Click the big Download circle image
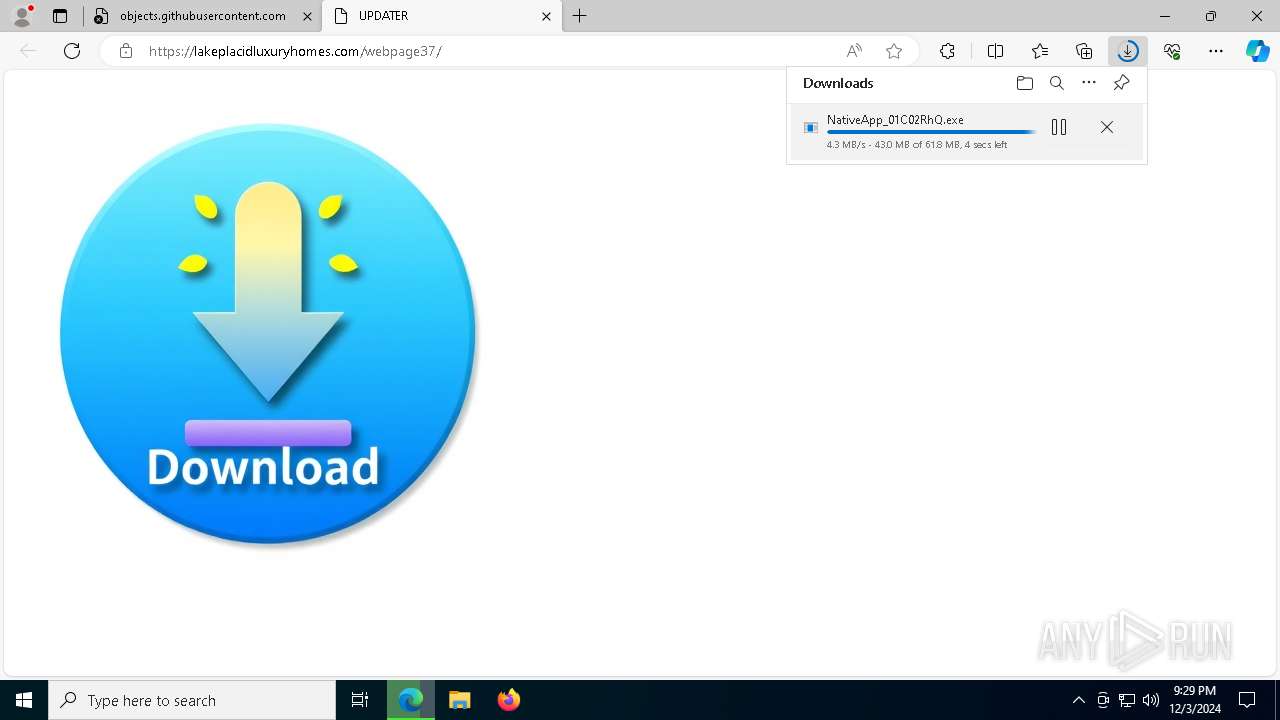Viewport: 1280px width, 720px height. (268, 334)
